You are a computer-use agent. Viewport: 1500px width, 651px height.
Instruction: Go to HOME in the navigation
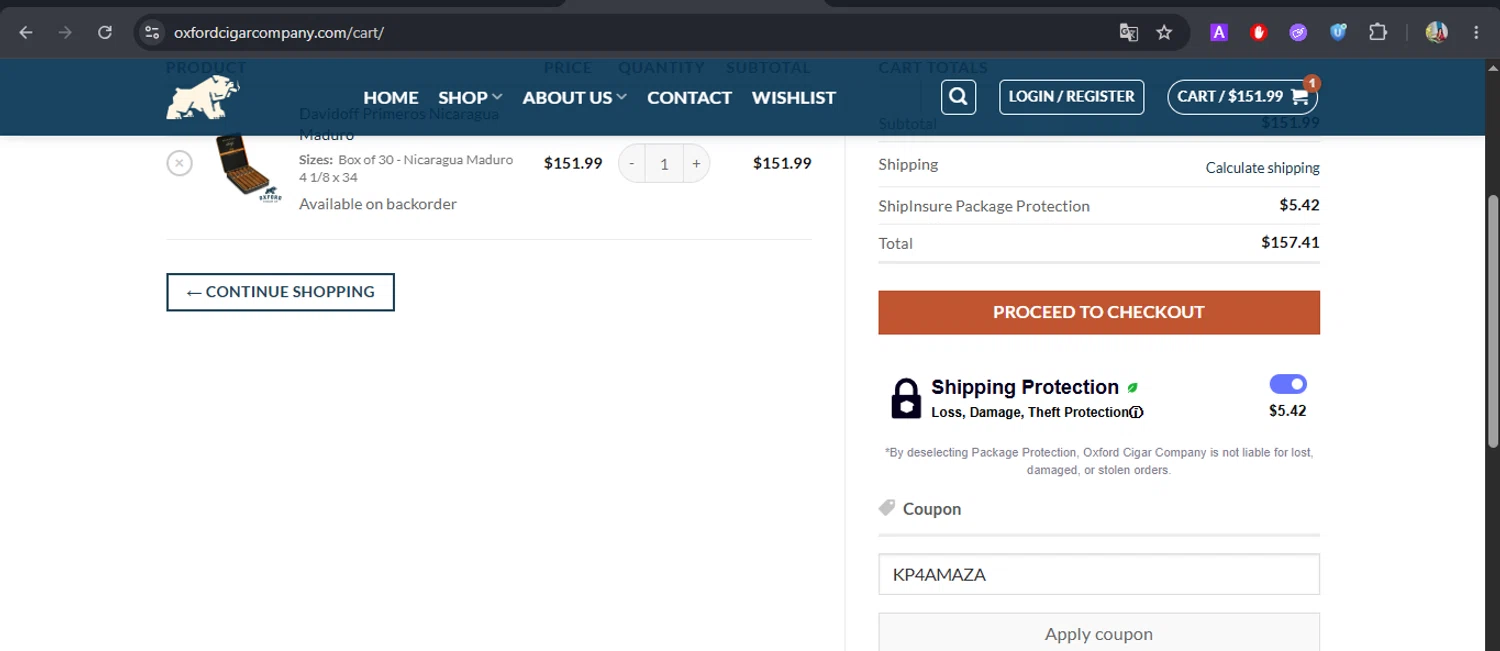(x=391, y=97)
